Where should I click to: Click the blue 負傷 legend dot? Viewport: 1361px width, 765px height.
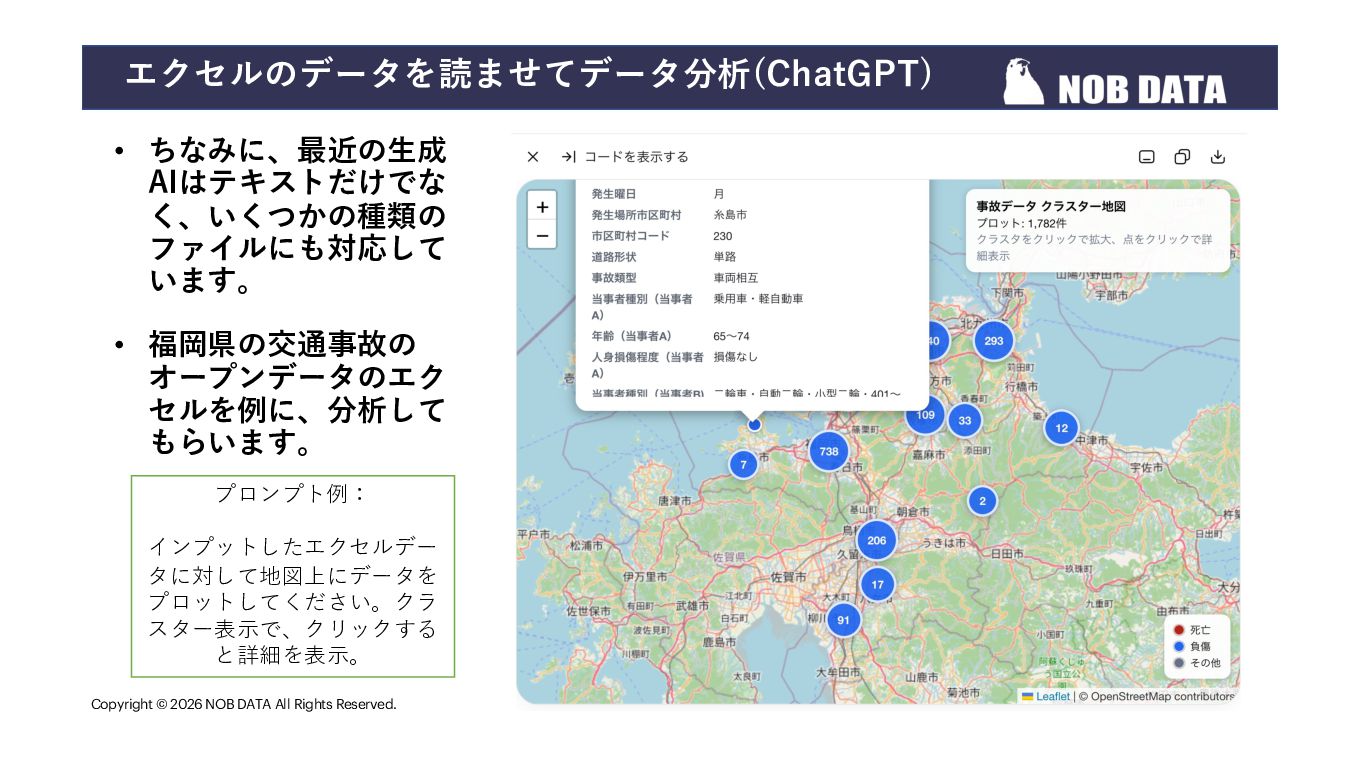click(1179, 646)
